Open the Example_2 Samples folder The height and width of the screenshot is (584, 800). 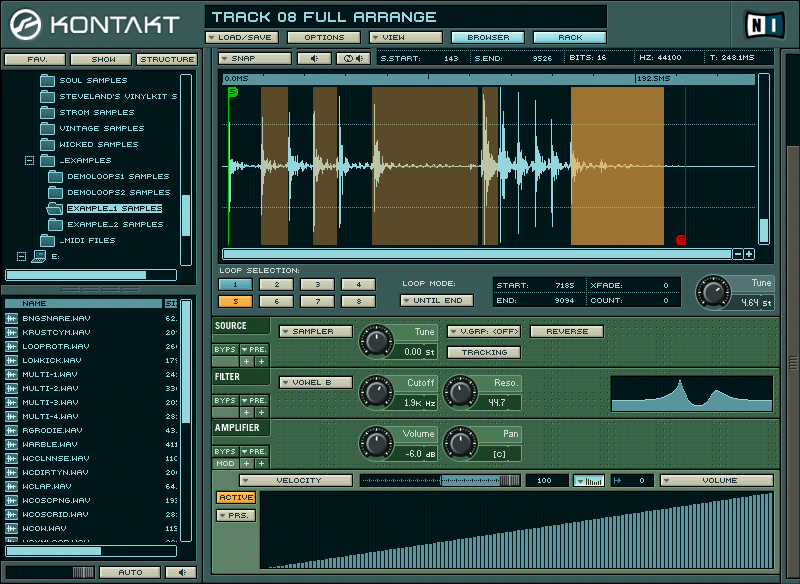pyautogui.click(x=115, y=224)
